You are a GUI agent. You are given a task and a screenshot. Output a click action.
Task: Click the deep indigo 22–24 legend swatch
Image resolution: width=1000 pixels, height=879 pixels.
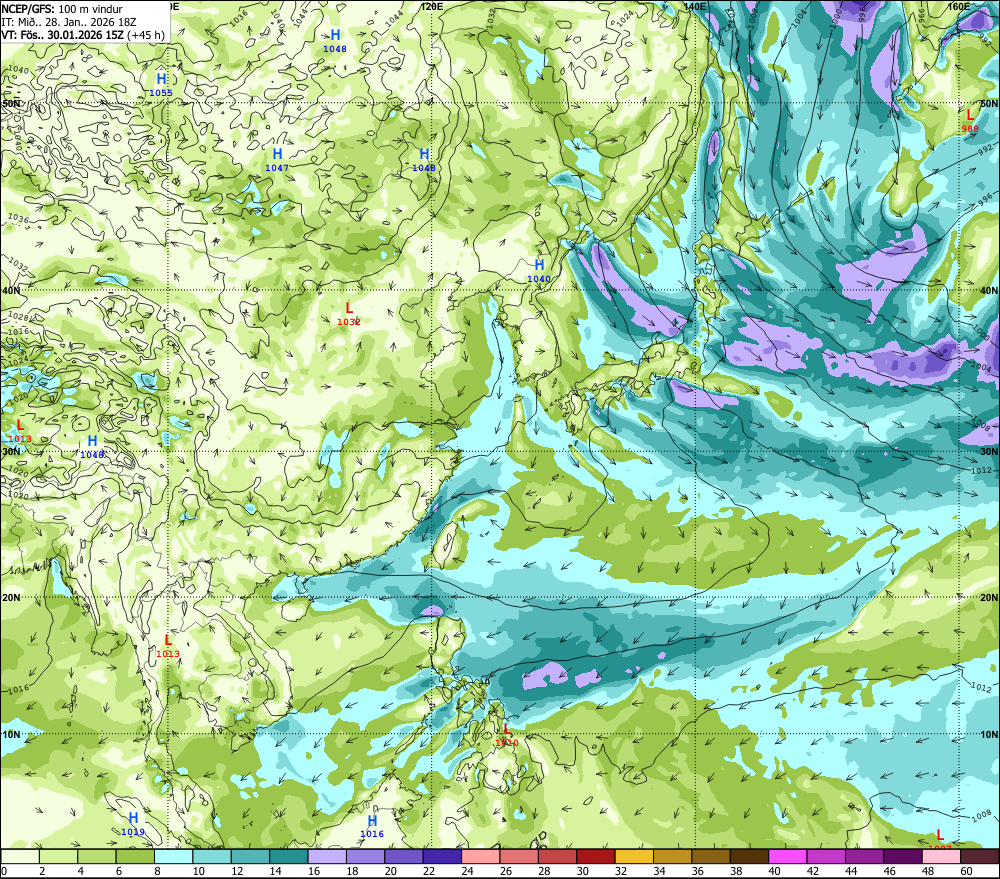[443, 856]
